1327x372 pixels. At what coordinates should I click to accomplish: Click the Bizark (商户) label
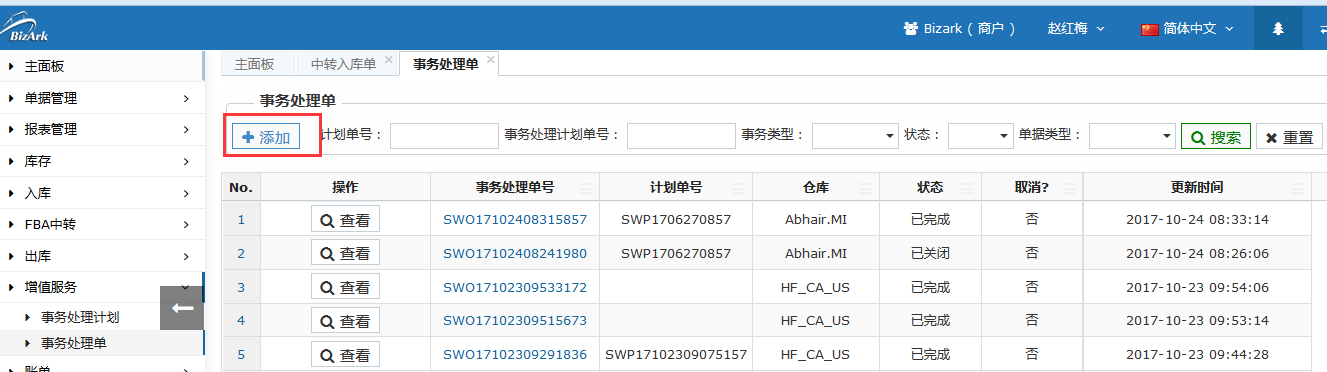[x=970, y=28]
